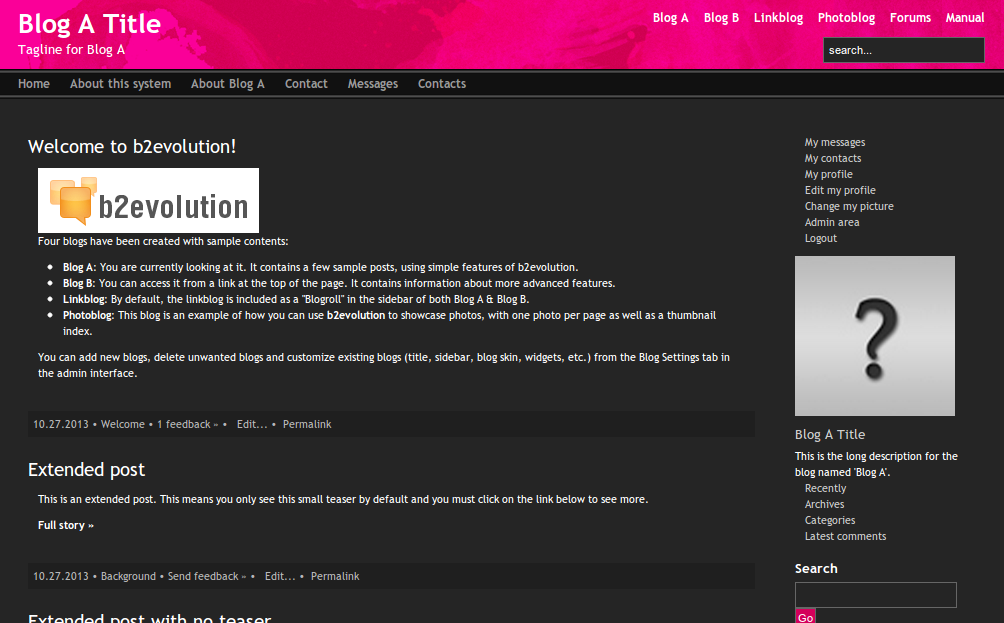This screenshot has width=1004, height=623.
Task: Open Latest comments in sidebar
Action: click(845, 536)
